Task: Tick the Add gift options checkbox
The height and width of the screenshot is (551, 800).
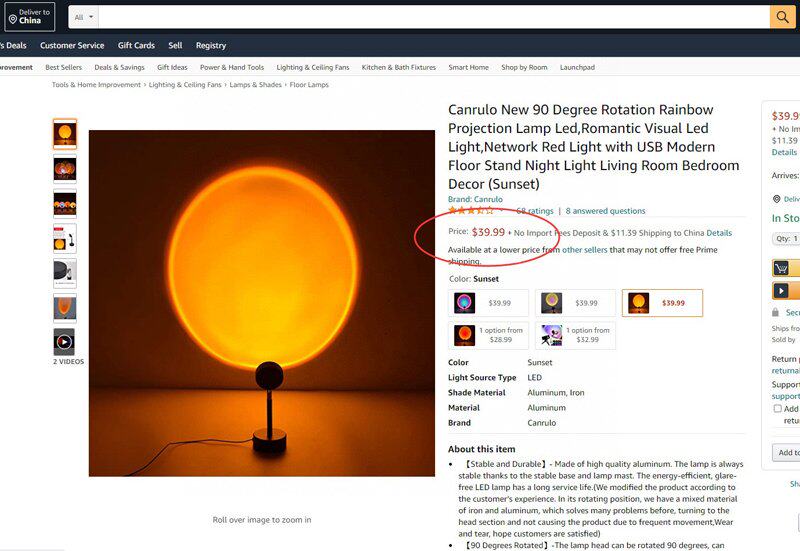Action: click(x=778, y=409)
